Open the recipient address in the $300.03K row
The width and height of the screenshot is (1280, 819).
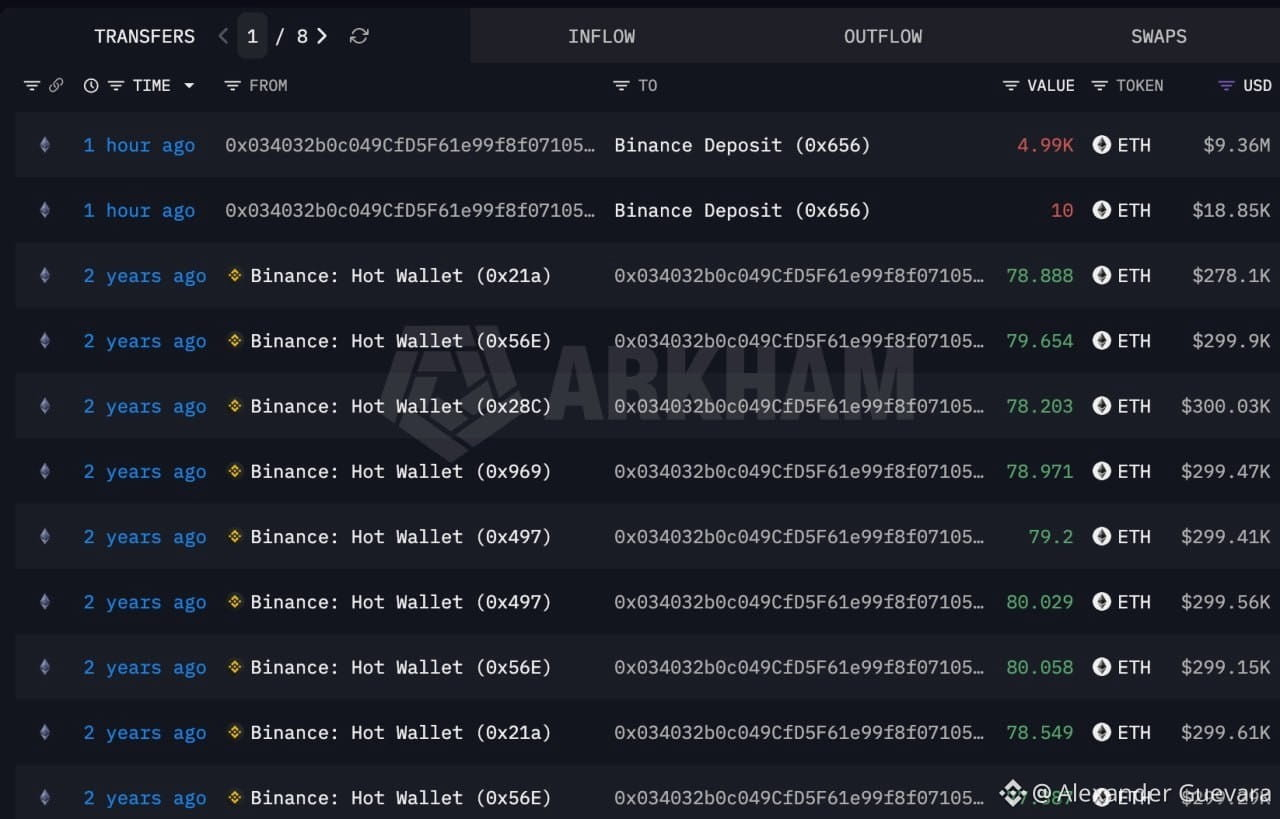tap(799, 406)
